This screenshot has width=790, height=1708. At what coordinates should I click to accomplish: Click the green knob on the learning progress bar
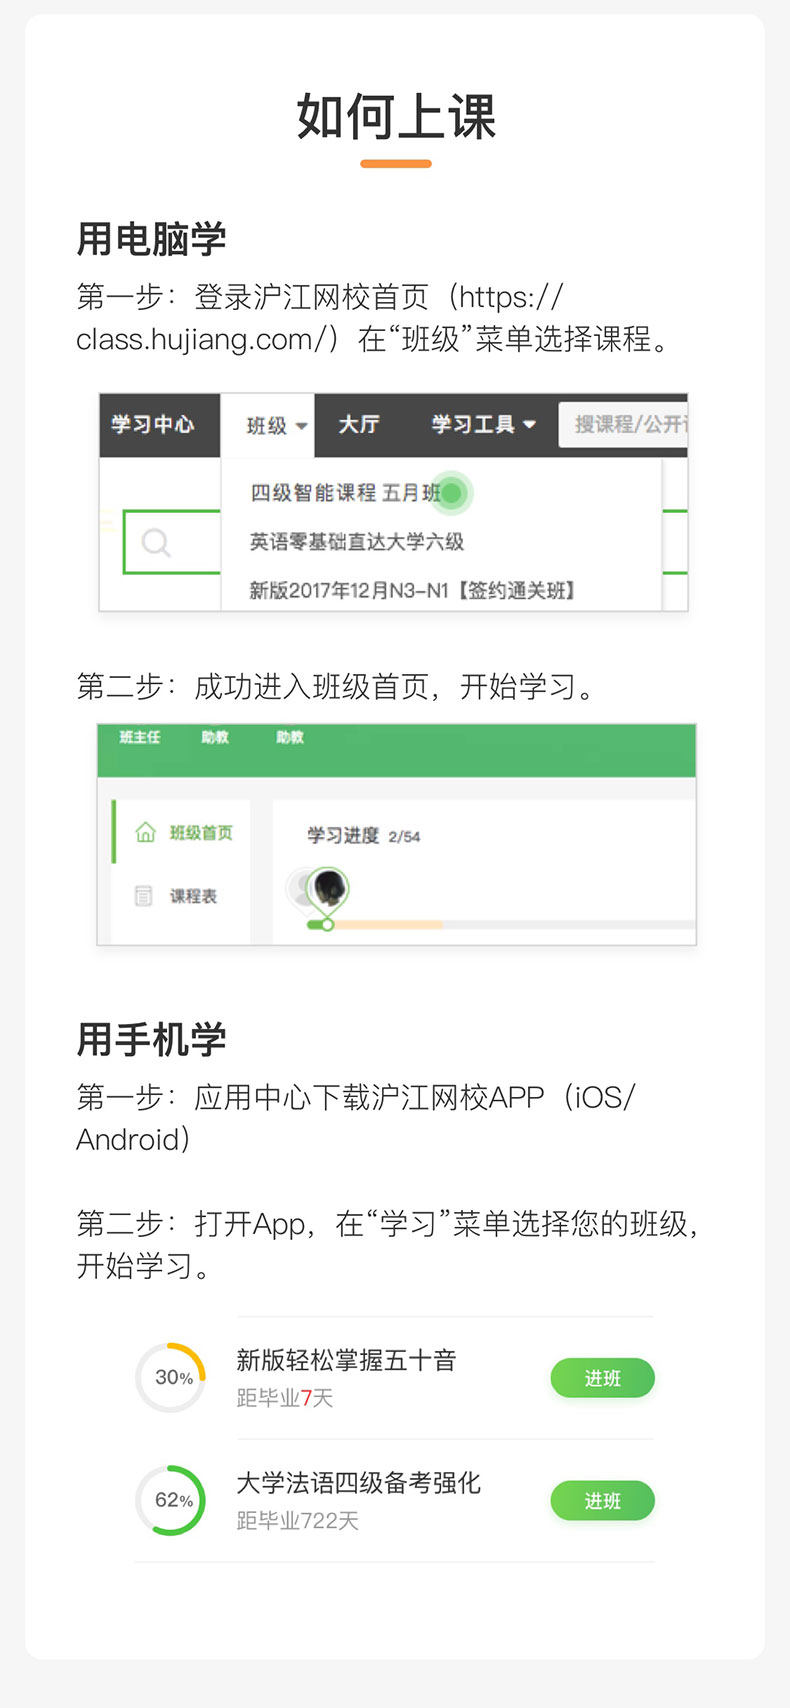[327, 924]
